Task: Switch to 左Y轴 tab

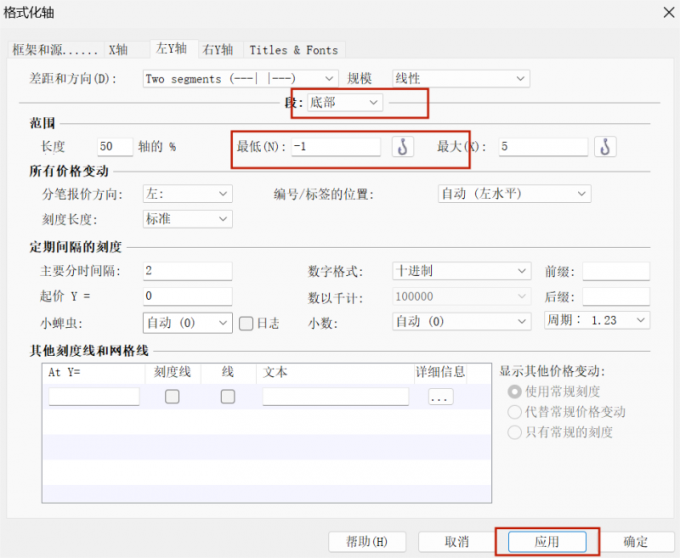Action: coord(172,49)
